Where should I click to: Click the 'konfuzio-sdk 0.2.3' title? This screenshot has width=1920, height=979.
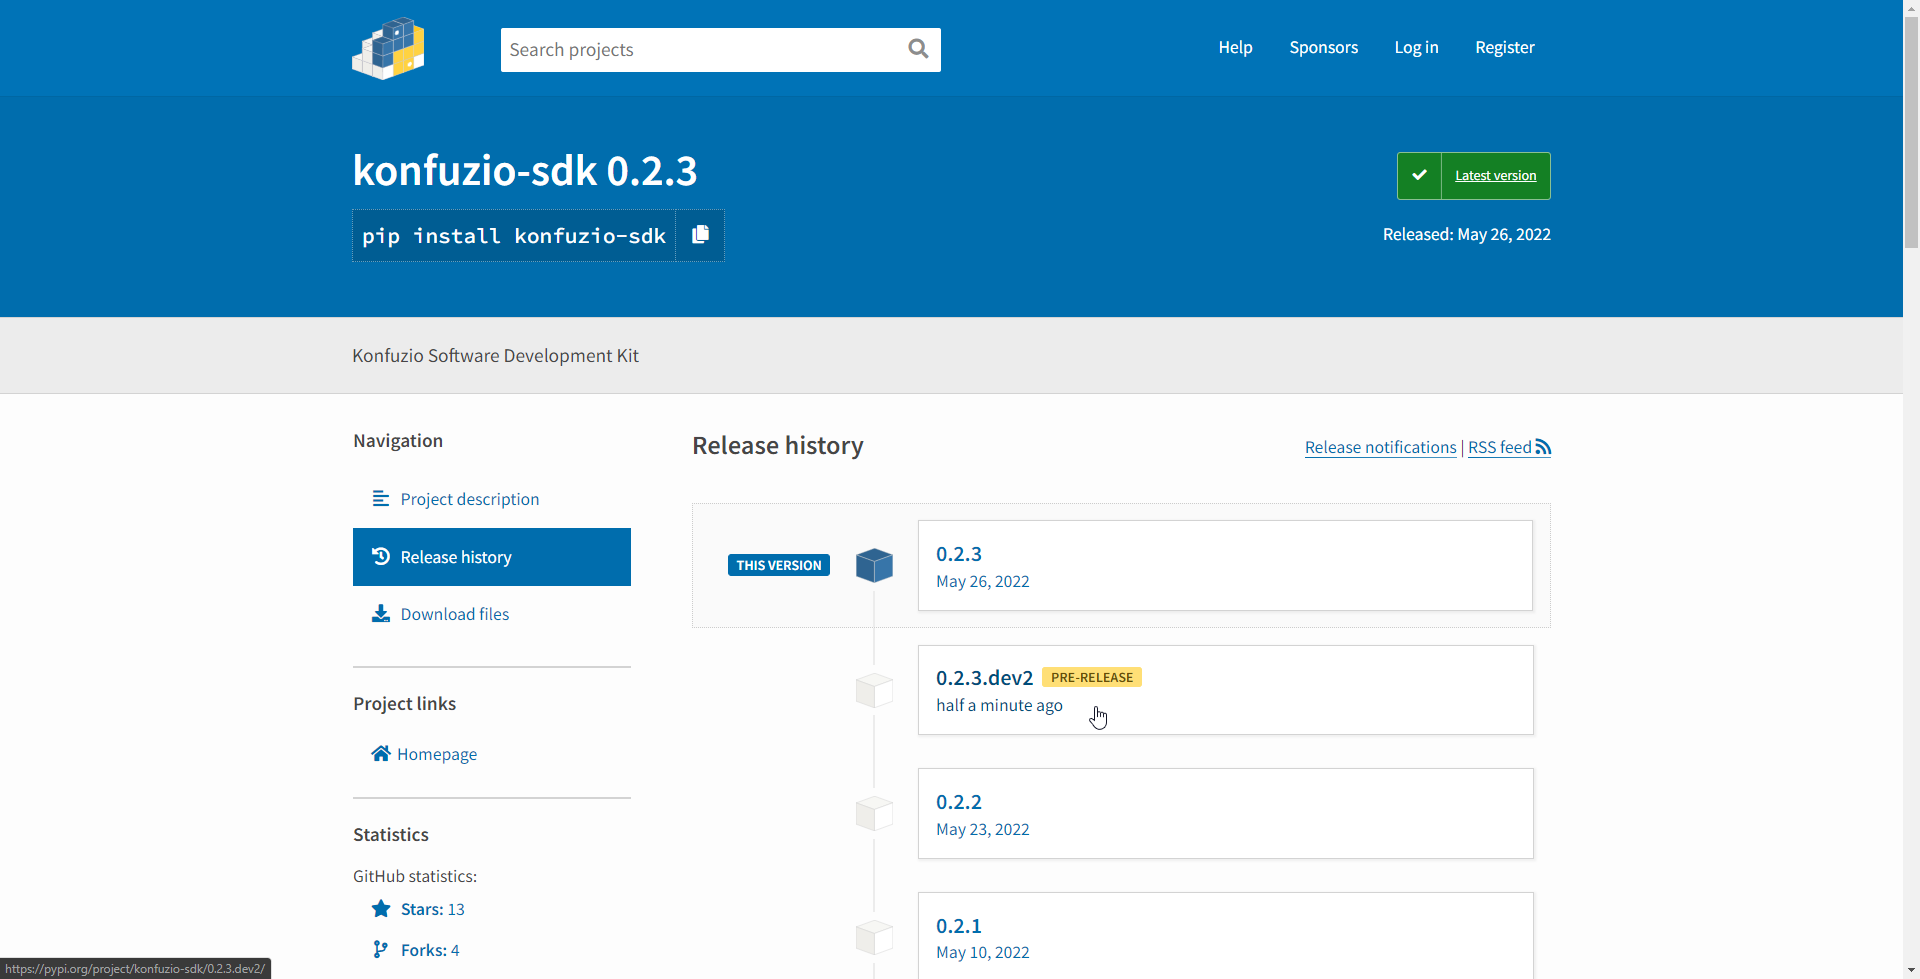(x=525, y=171)
